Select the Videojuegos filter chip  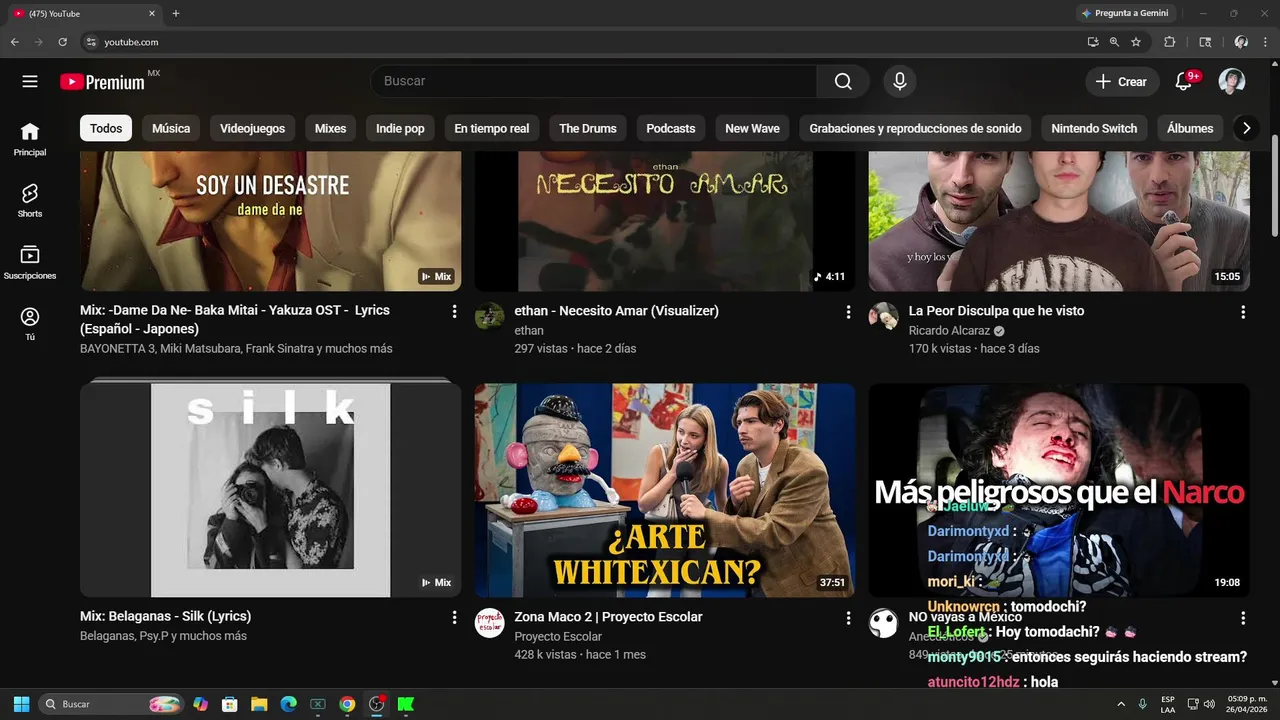tap(252, 128)
